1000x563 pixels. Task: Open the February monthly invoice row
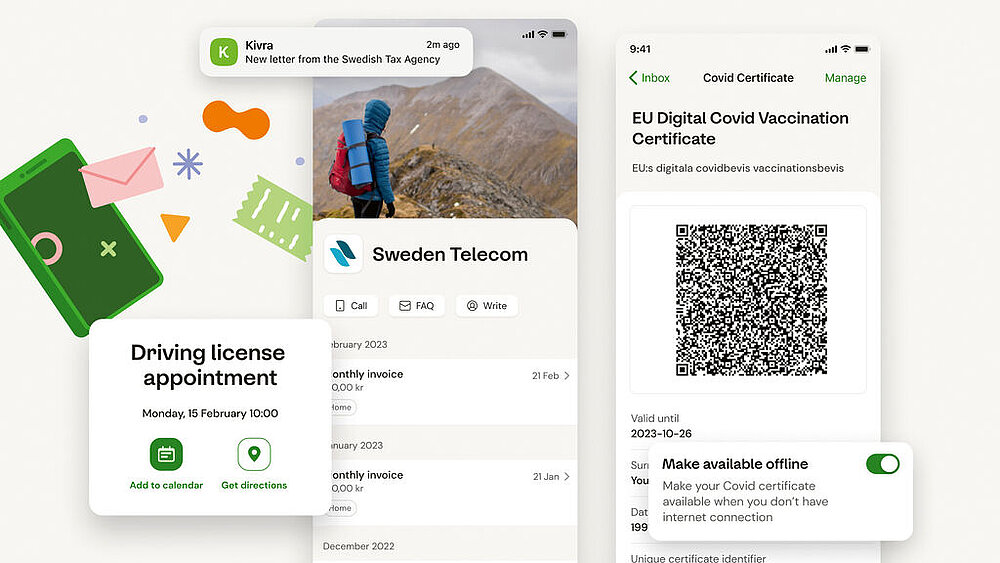(445, 391)
